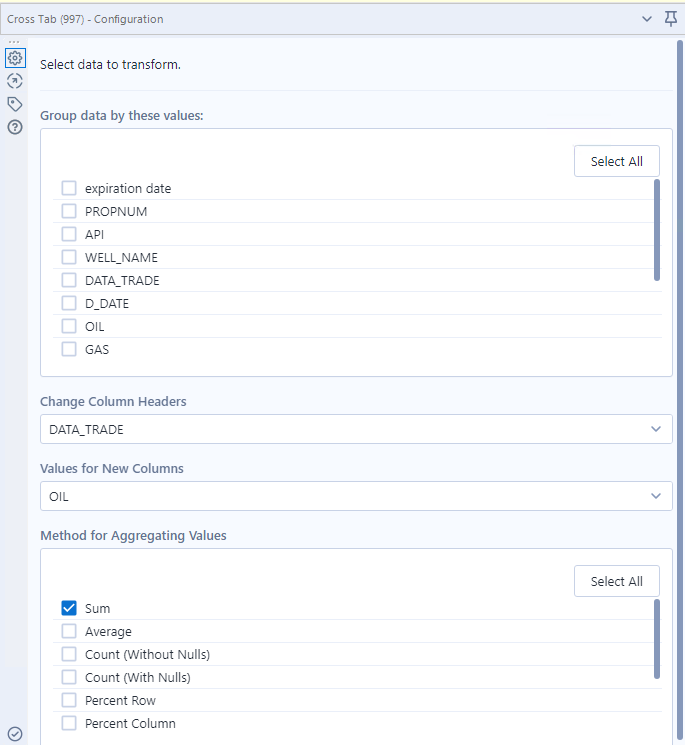Check the expiration date checkbox
Viewport: 685px width, 745px height.
pos(69,188)
